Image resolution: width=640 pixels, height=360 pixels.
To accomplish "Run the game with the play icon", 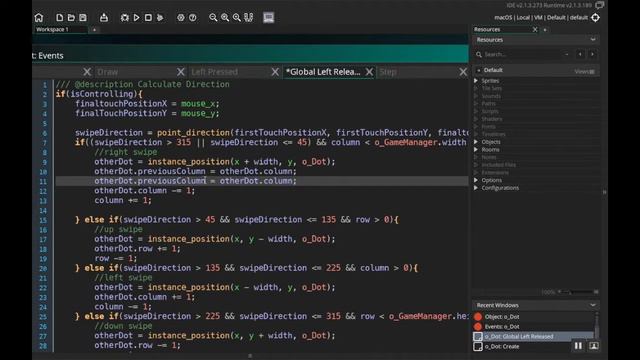I will pyautogui.click(x=136, y=18).
